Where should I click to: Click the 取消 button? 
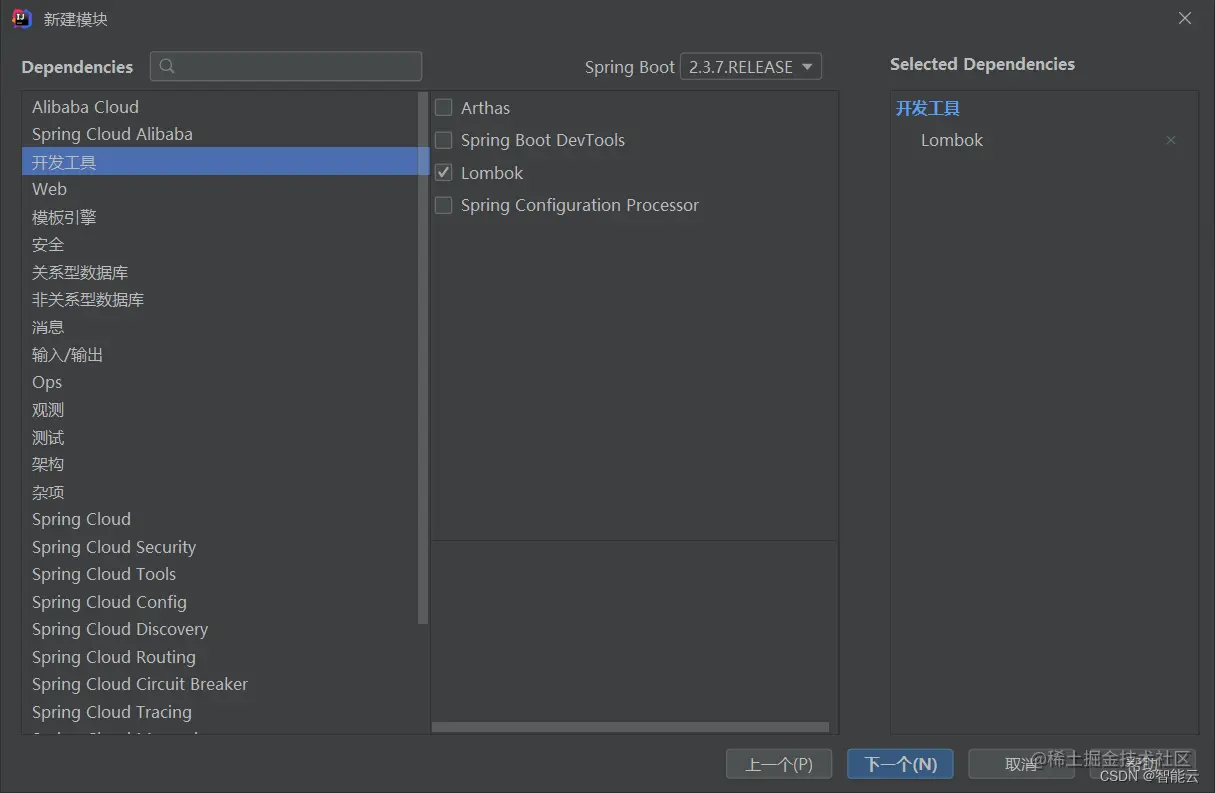[1021, 764]
